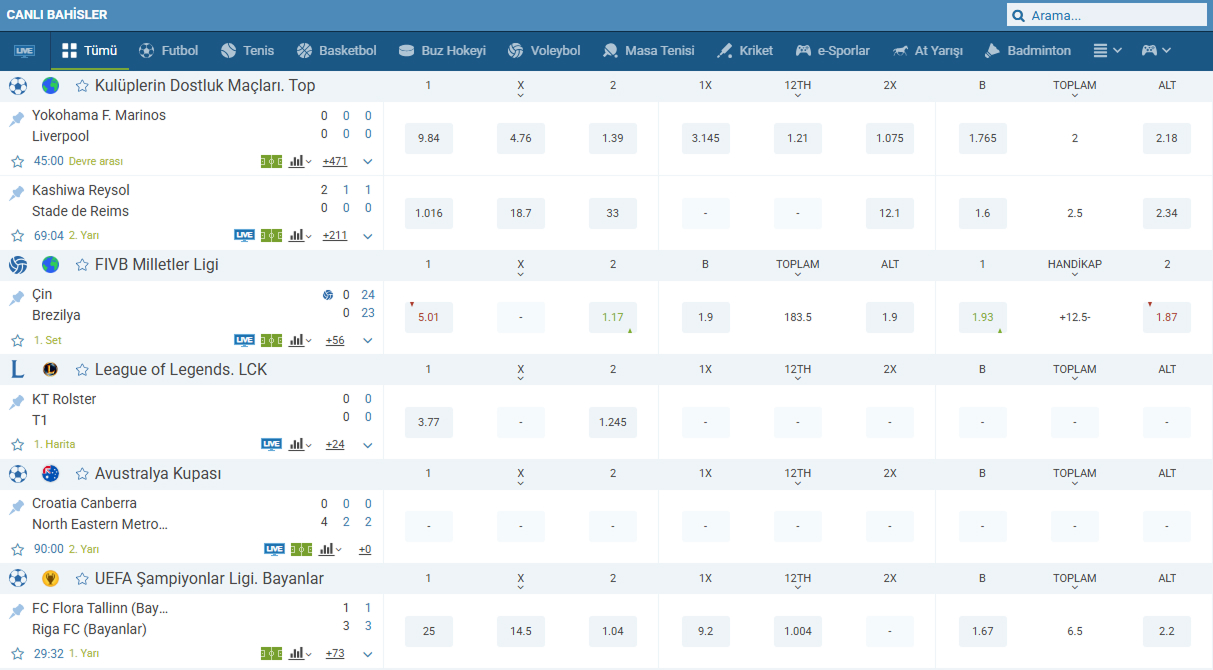Open live stream for Croatia Canberra match
The height and width of the screenshot is (670, 1213).
click(274, 549)
